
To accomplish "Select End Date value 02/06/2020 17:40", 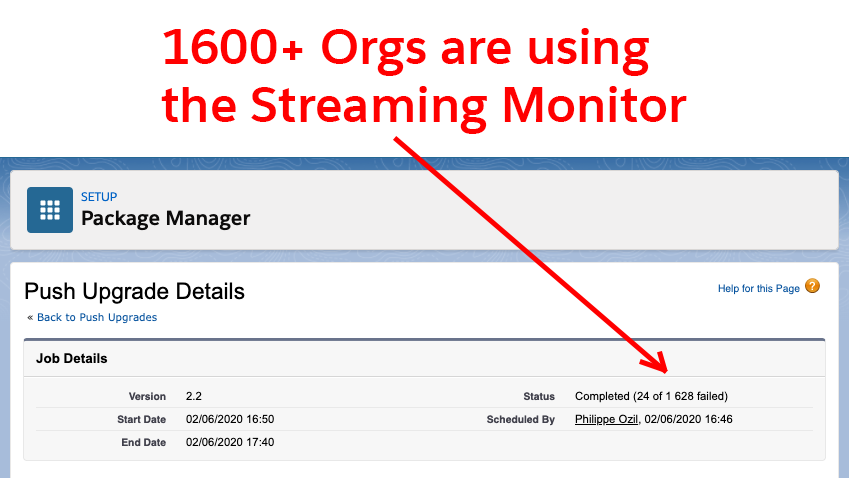I will pyautogui.click(x=230, y=442).
